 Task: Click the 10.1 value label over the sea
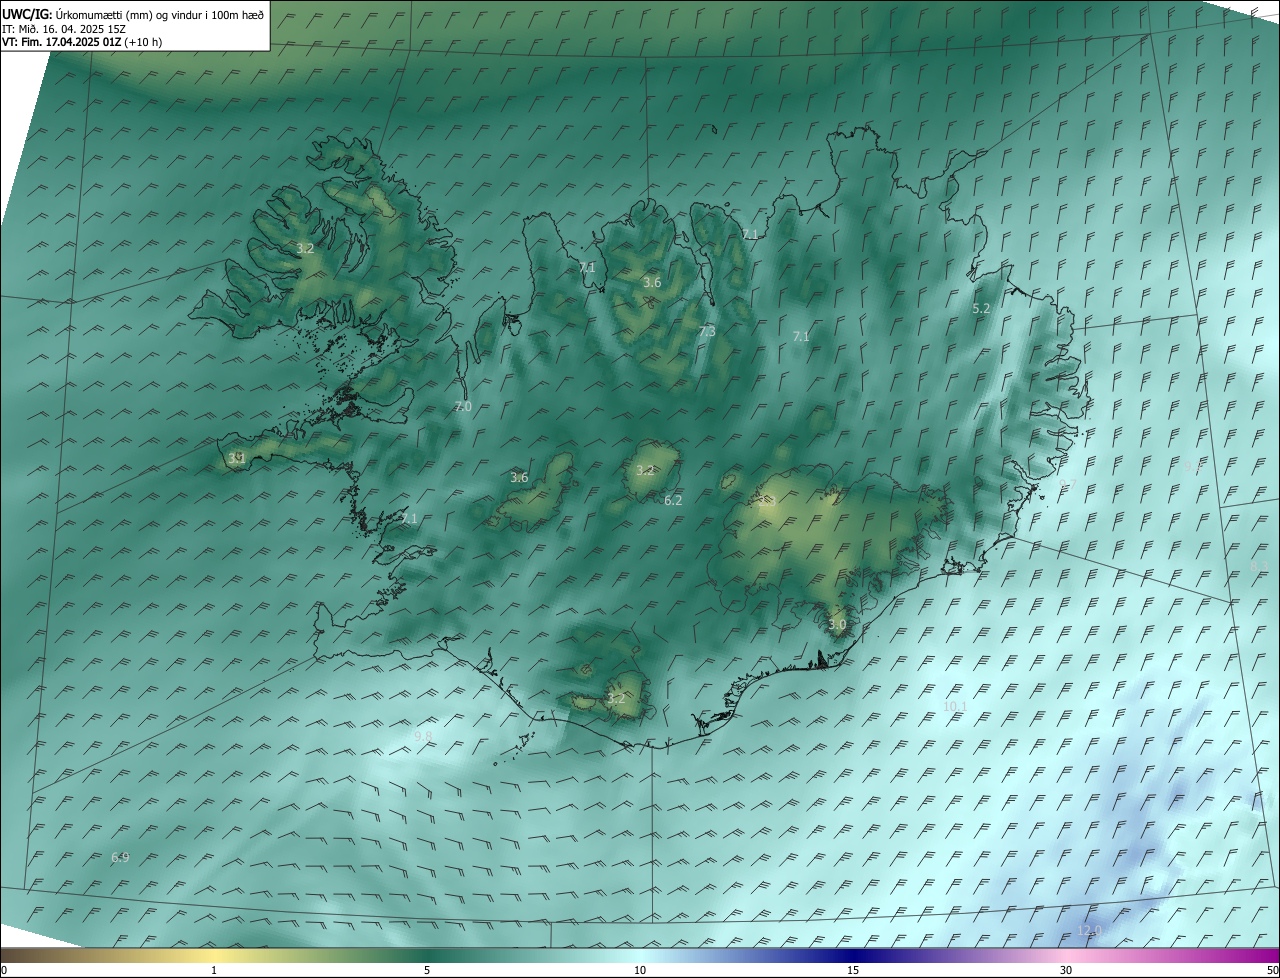click(x=955, y=706)
